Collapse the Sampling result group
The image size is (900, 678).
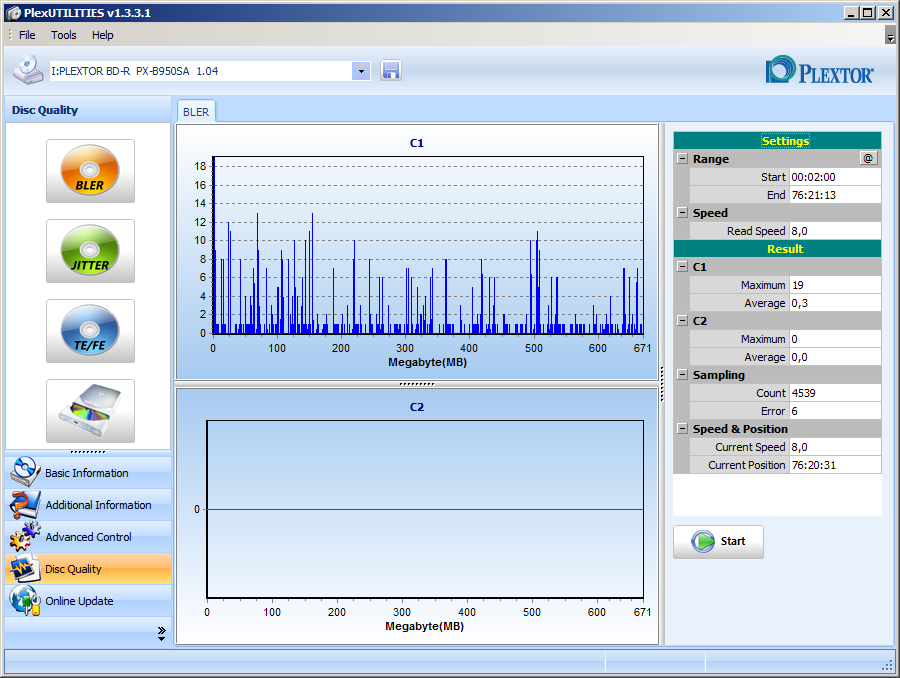682,374
